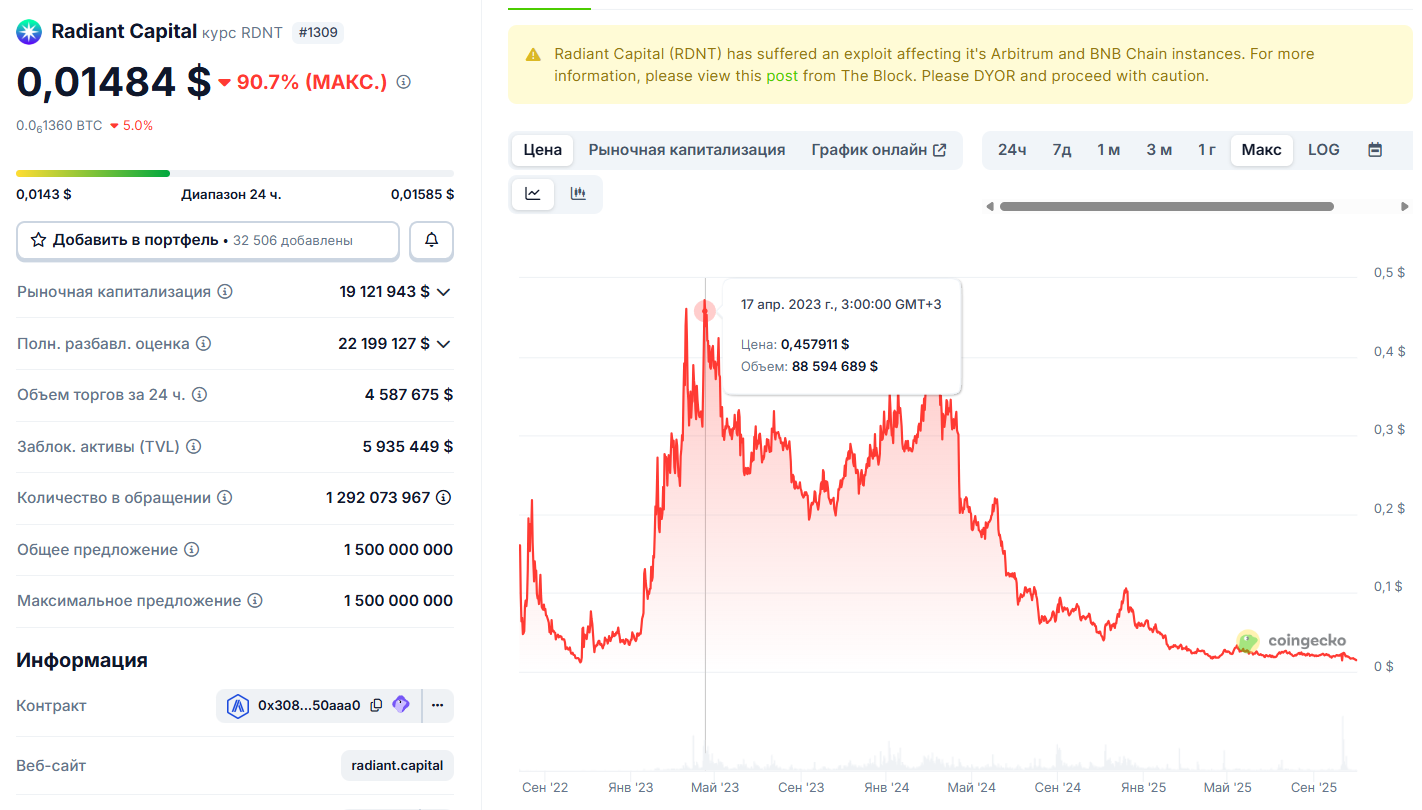1422x810 pixels.
Task: Click the Arbitrum network icon beside the contract
Action: tap(239, 705)
